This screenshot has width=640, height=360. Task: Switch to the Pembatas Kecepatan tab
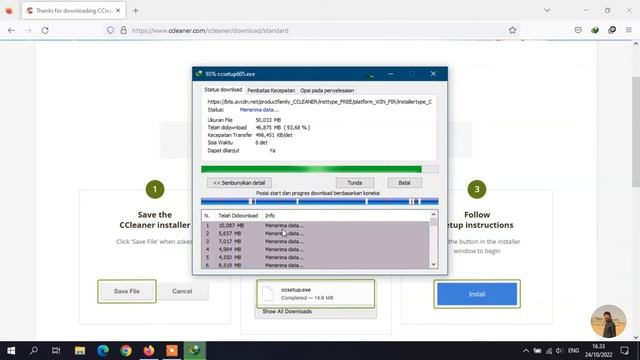pos(271,90)
